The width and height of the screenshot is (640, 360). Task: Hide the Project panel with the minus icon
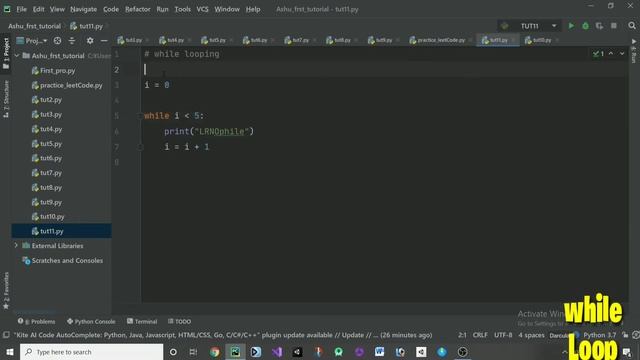coord(104,40)
